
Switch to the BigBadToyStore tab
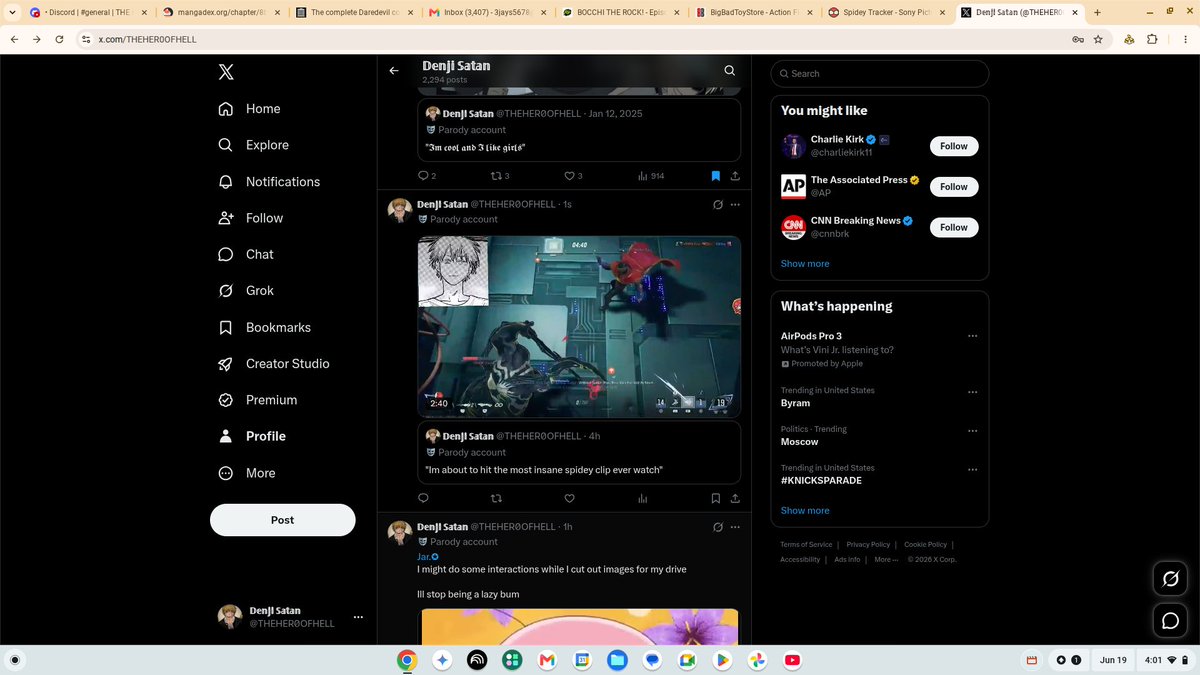[x=754, y=12]
